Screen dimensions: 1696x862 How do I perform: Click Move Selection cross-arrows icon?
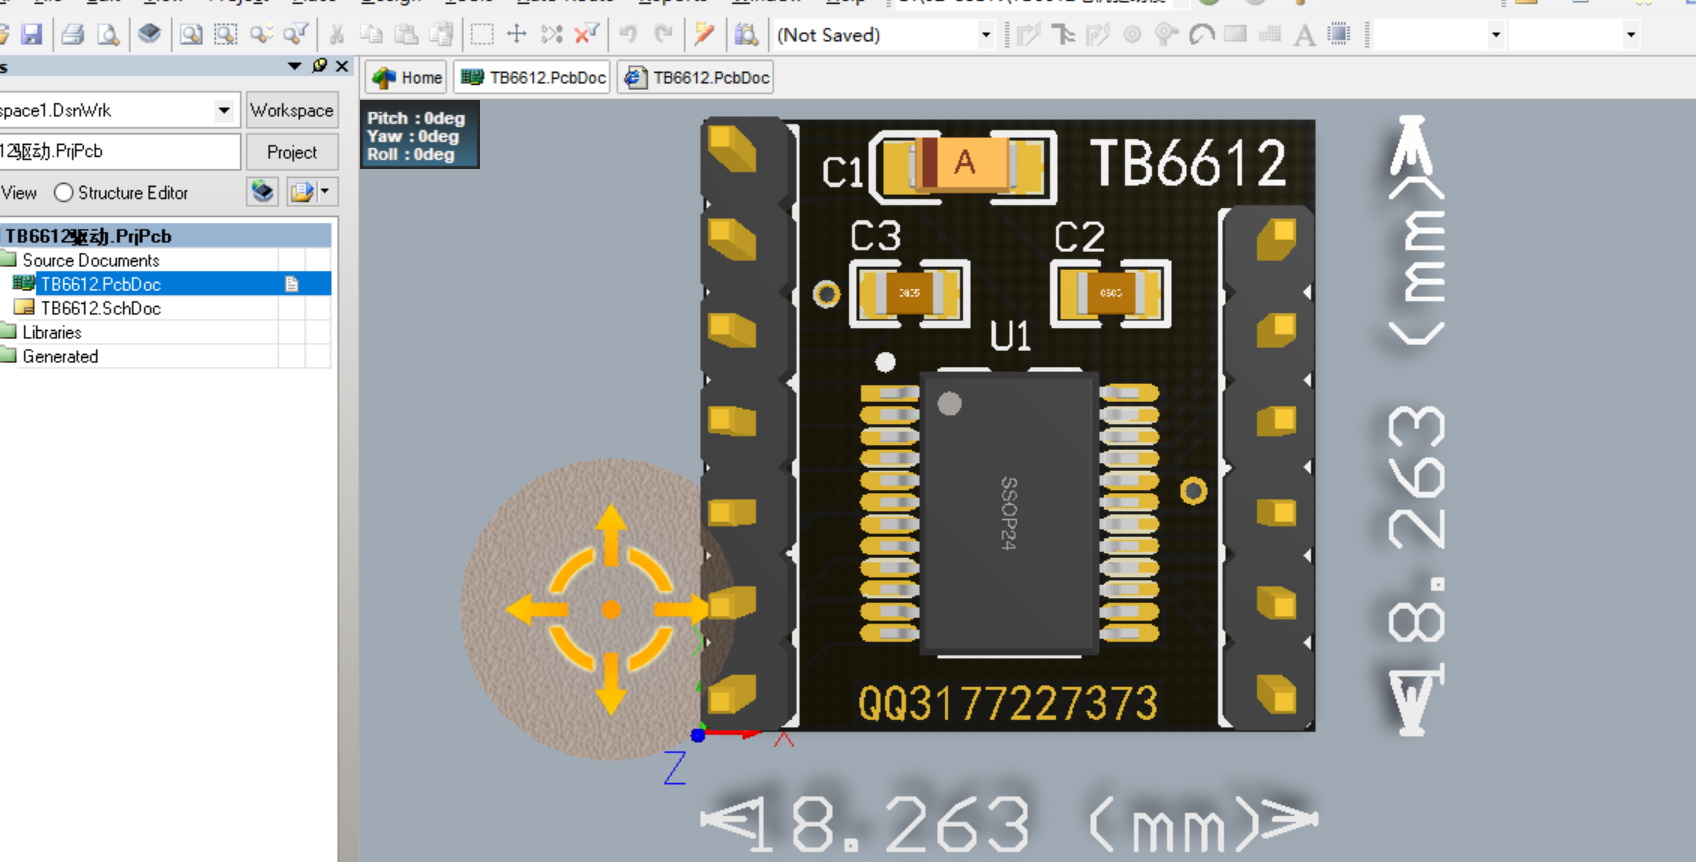pyautogui.click(x=517, y=35)
